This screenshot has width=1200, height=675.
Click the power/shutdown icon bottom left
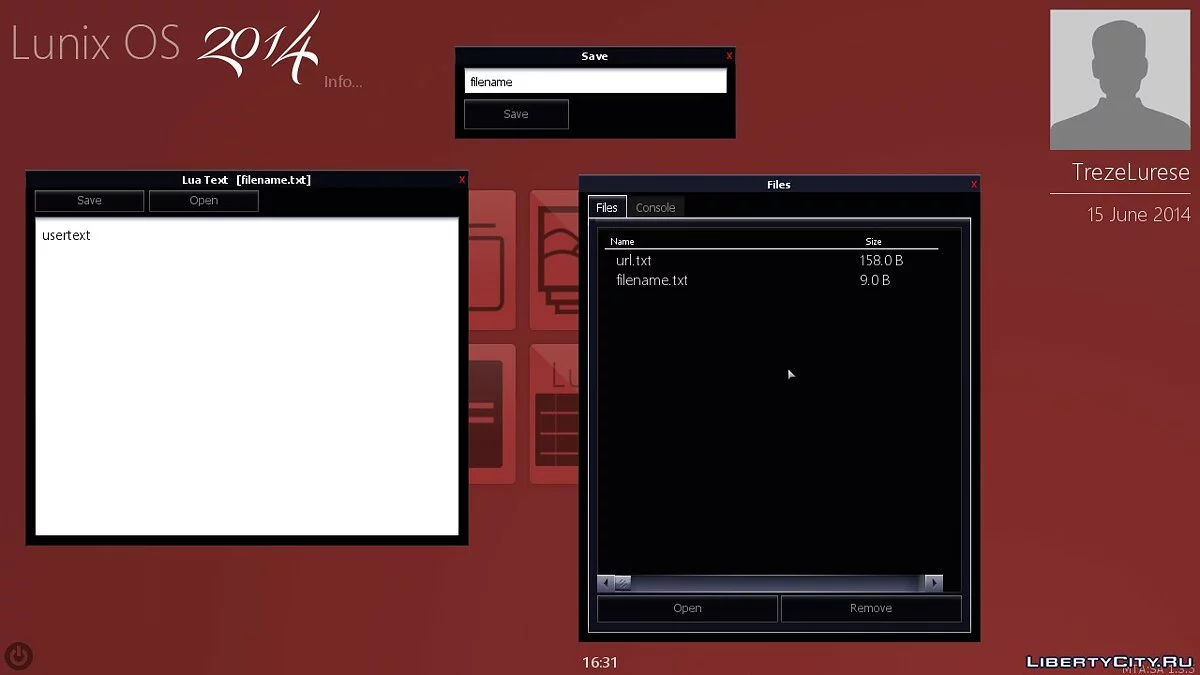coord(18,655)
